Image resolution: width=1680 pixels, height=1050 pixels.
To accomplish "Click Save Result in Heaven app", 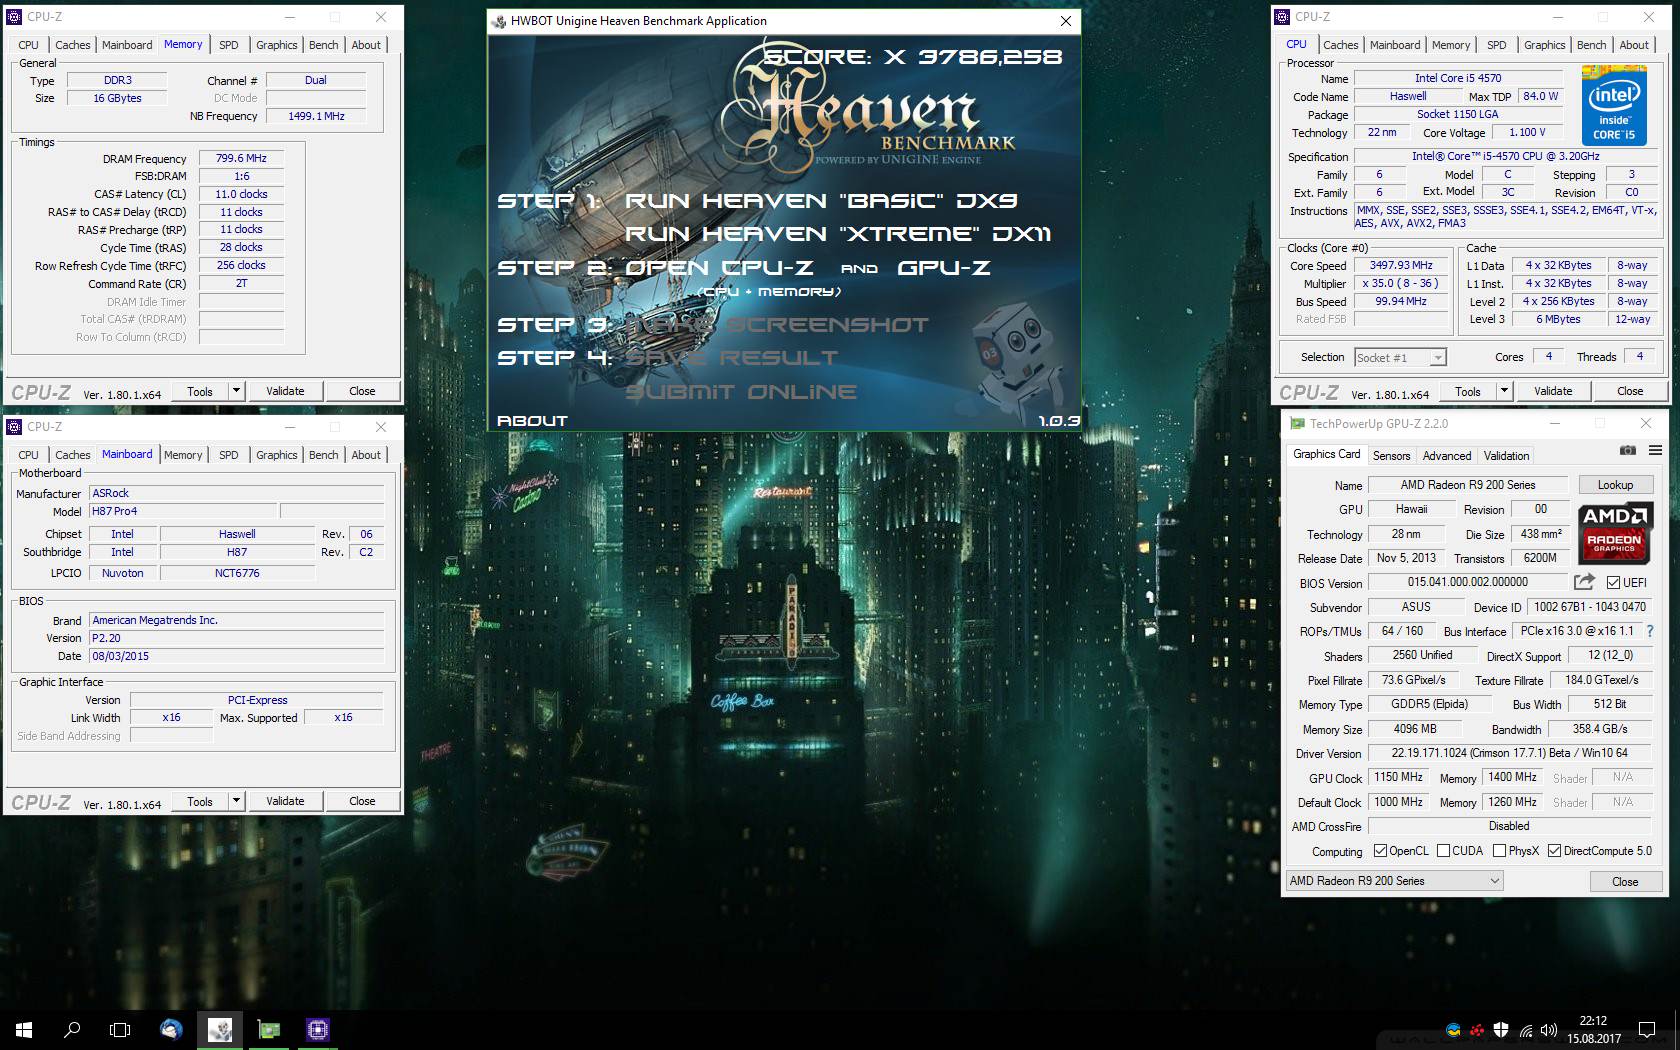I will (x=732, y=358).
